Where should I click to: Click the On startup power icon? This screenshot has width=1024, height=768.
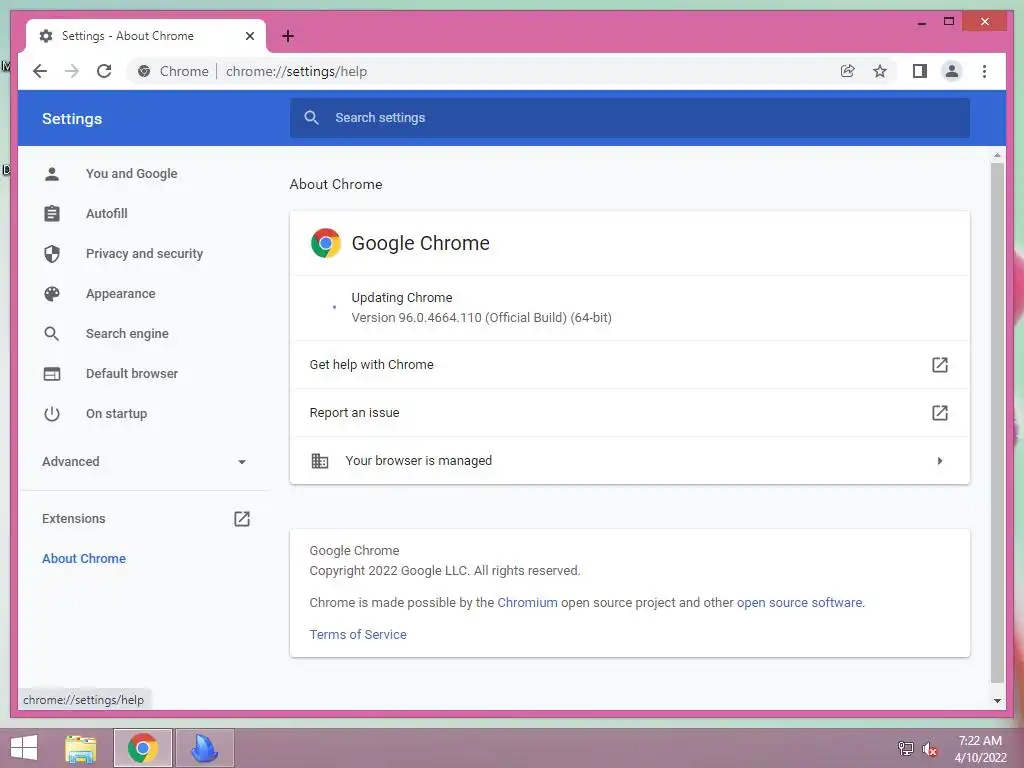(52, 413)
